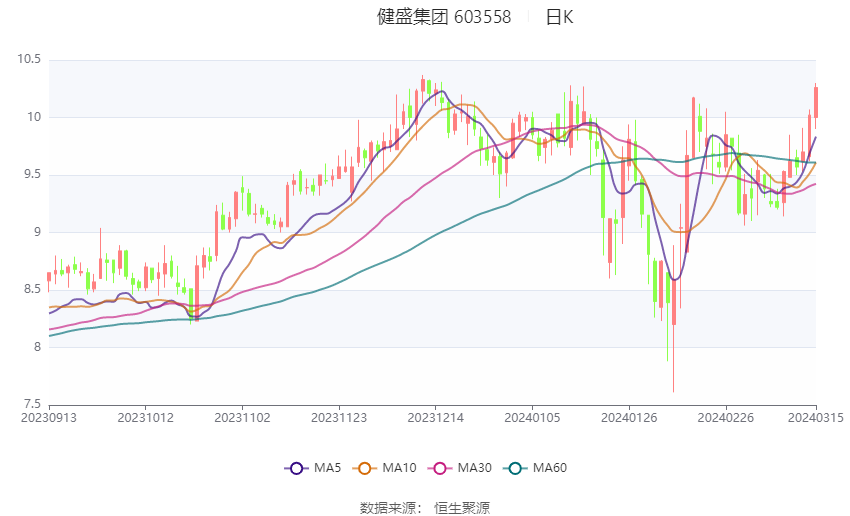Image resolution: width=850 pixels, height=516 pixels.
Task: Click the teal MA60 legend circle icon
Action: 515,468
